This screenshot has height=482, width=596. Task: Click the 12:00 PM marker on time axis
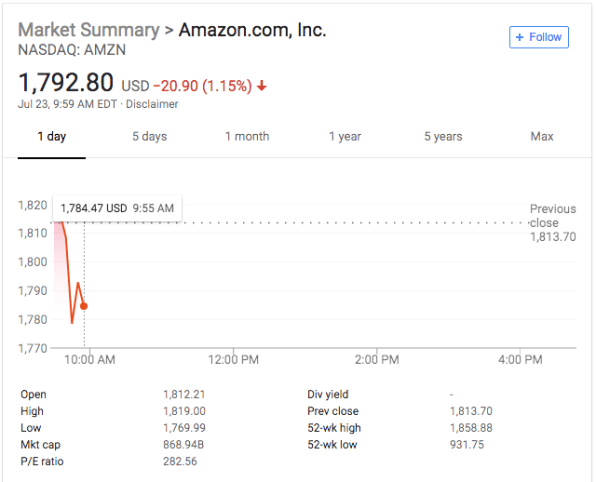click(233, 360)
